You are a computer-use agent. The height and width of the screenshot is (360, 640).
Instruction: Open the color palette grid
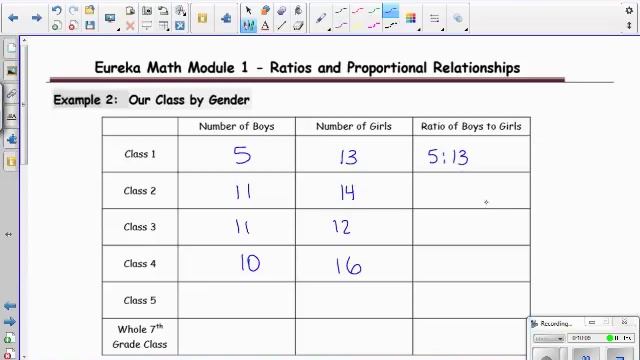(x=411, y=18)
